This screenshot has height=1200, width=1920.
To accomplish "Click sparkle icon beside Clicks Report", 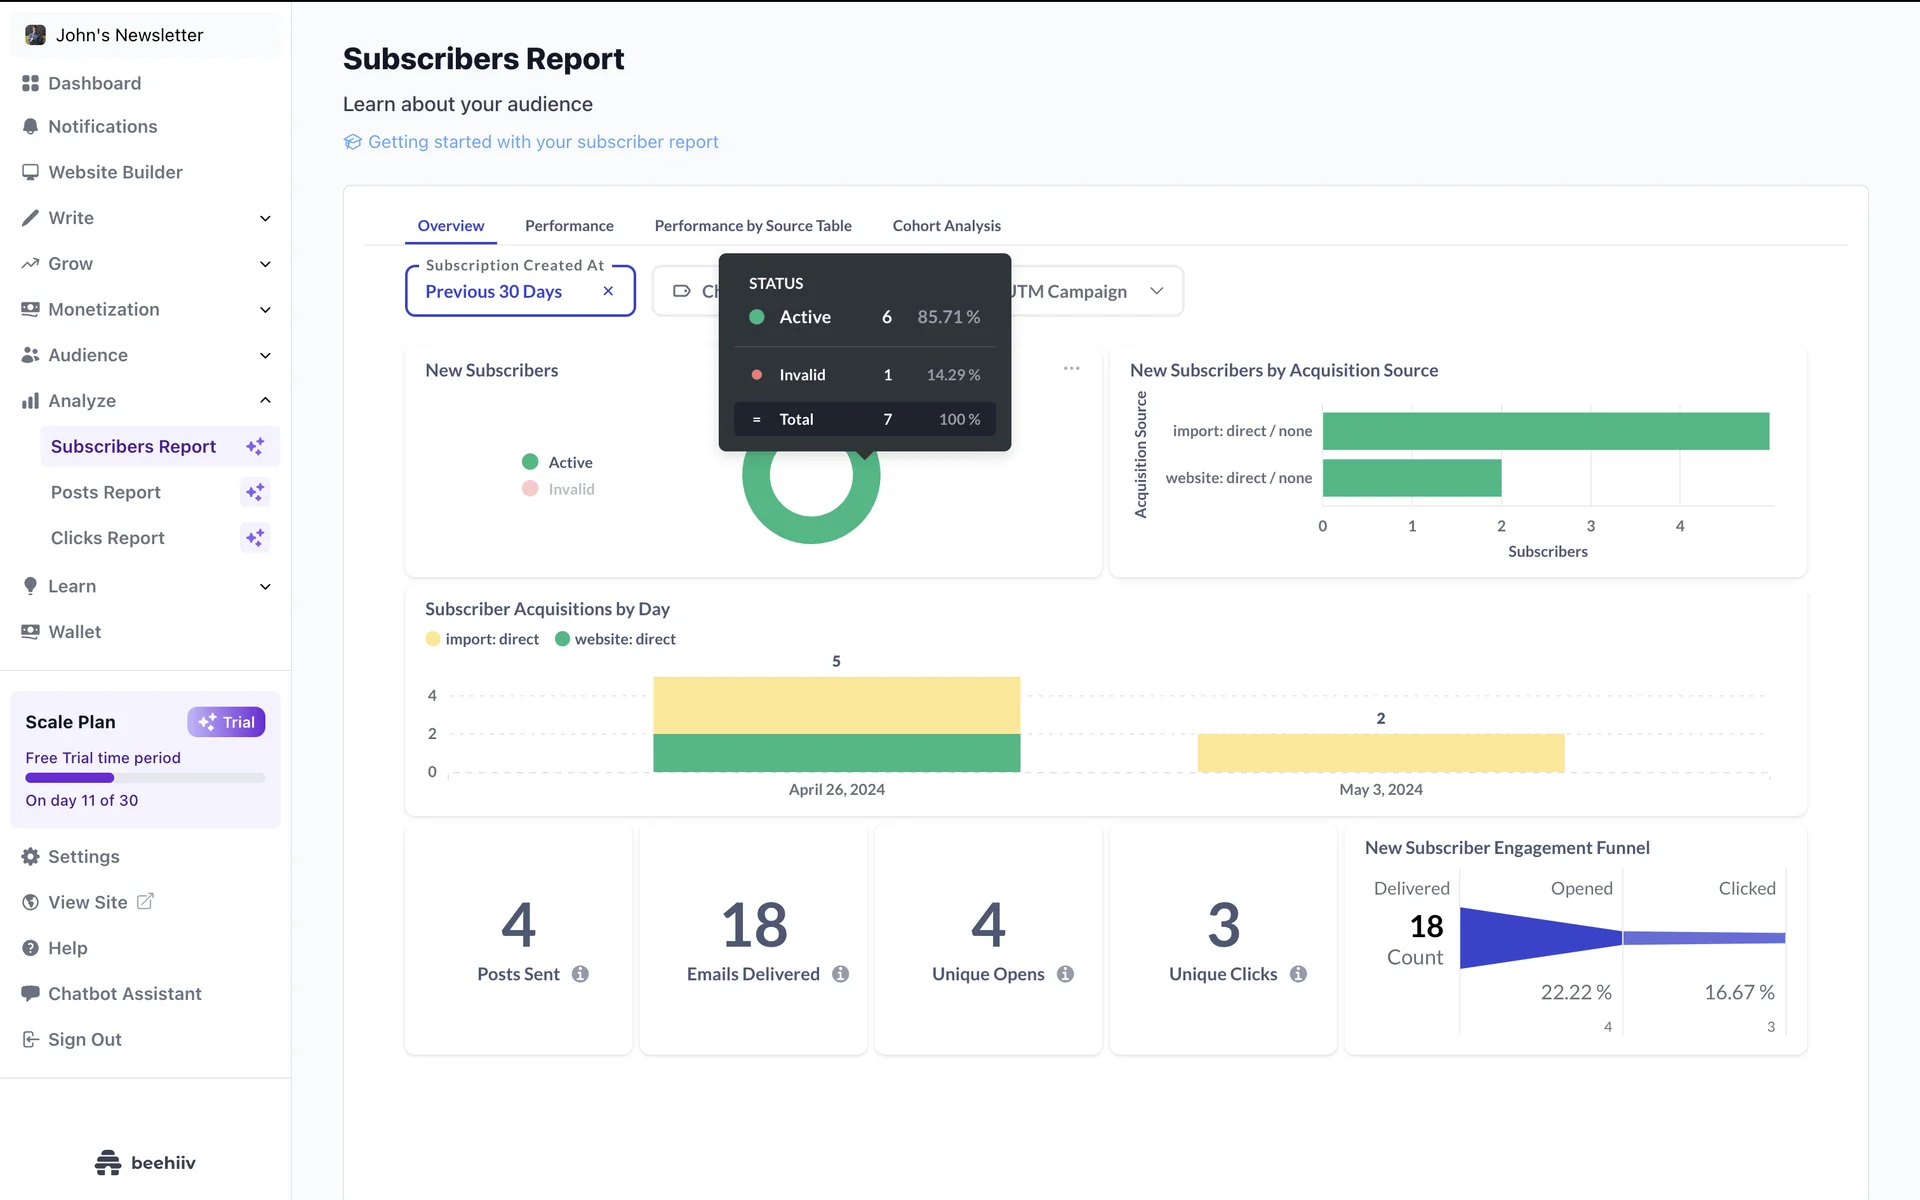I will point(255,538).
